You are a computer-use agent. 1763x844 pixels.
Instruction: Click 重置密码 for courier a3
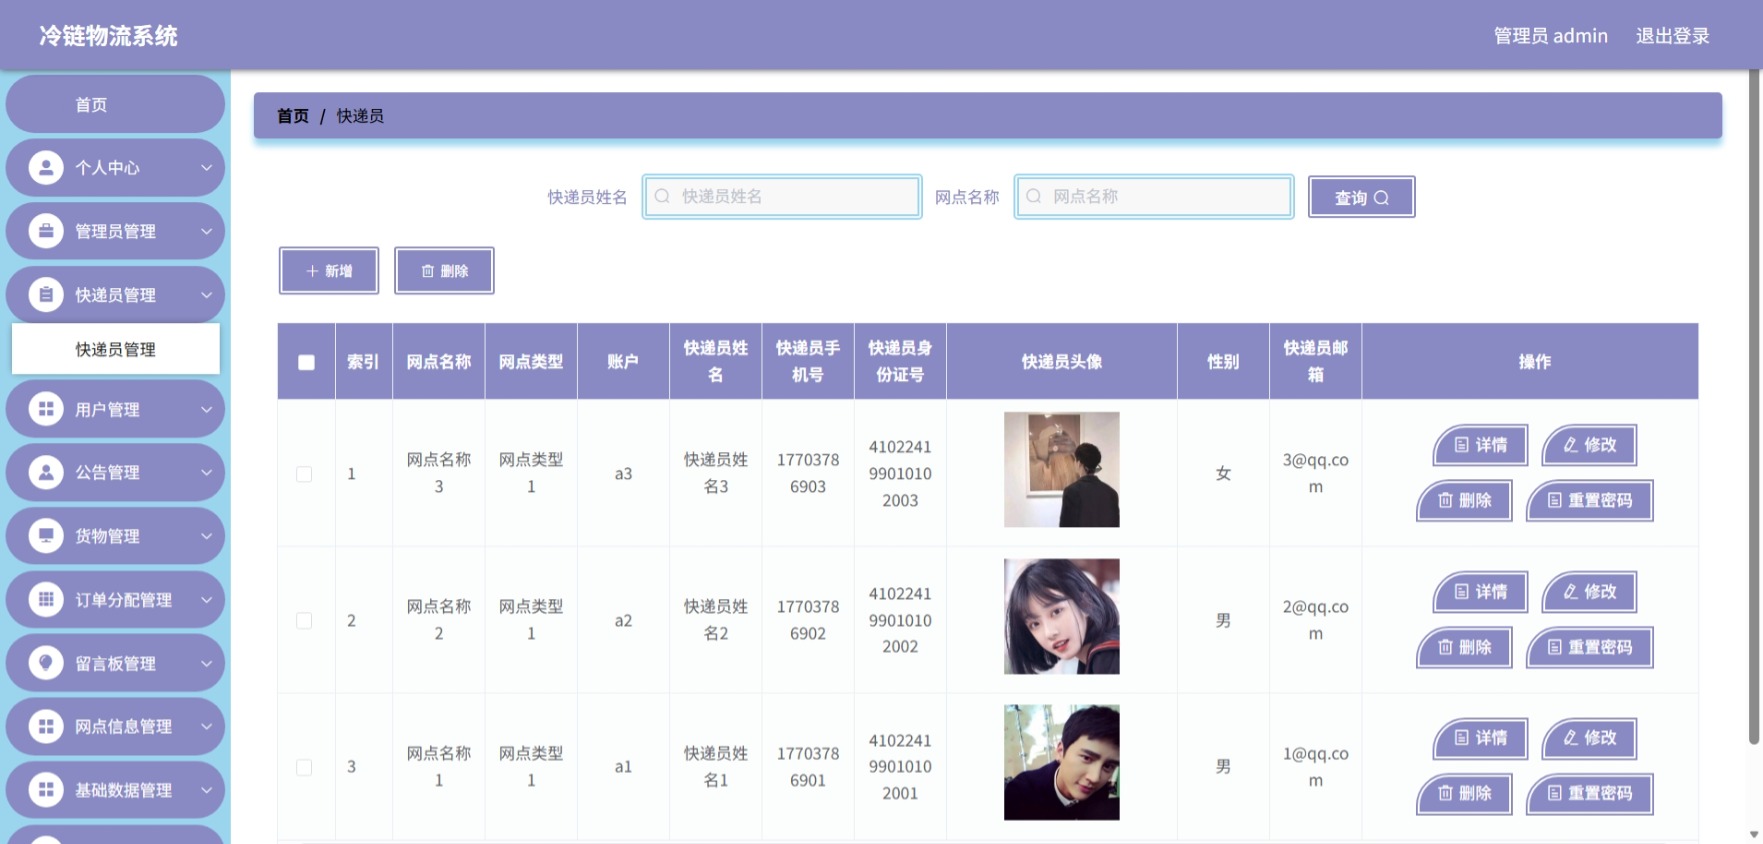coord(1589,500)
